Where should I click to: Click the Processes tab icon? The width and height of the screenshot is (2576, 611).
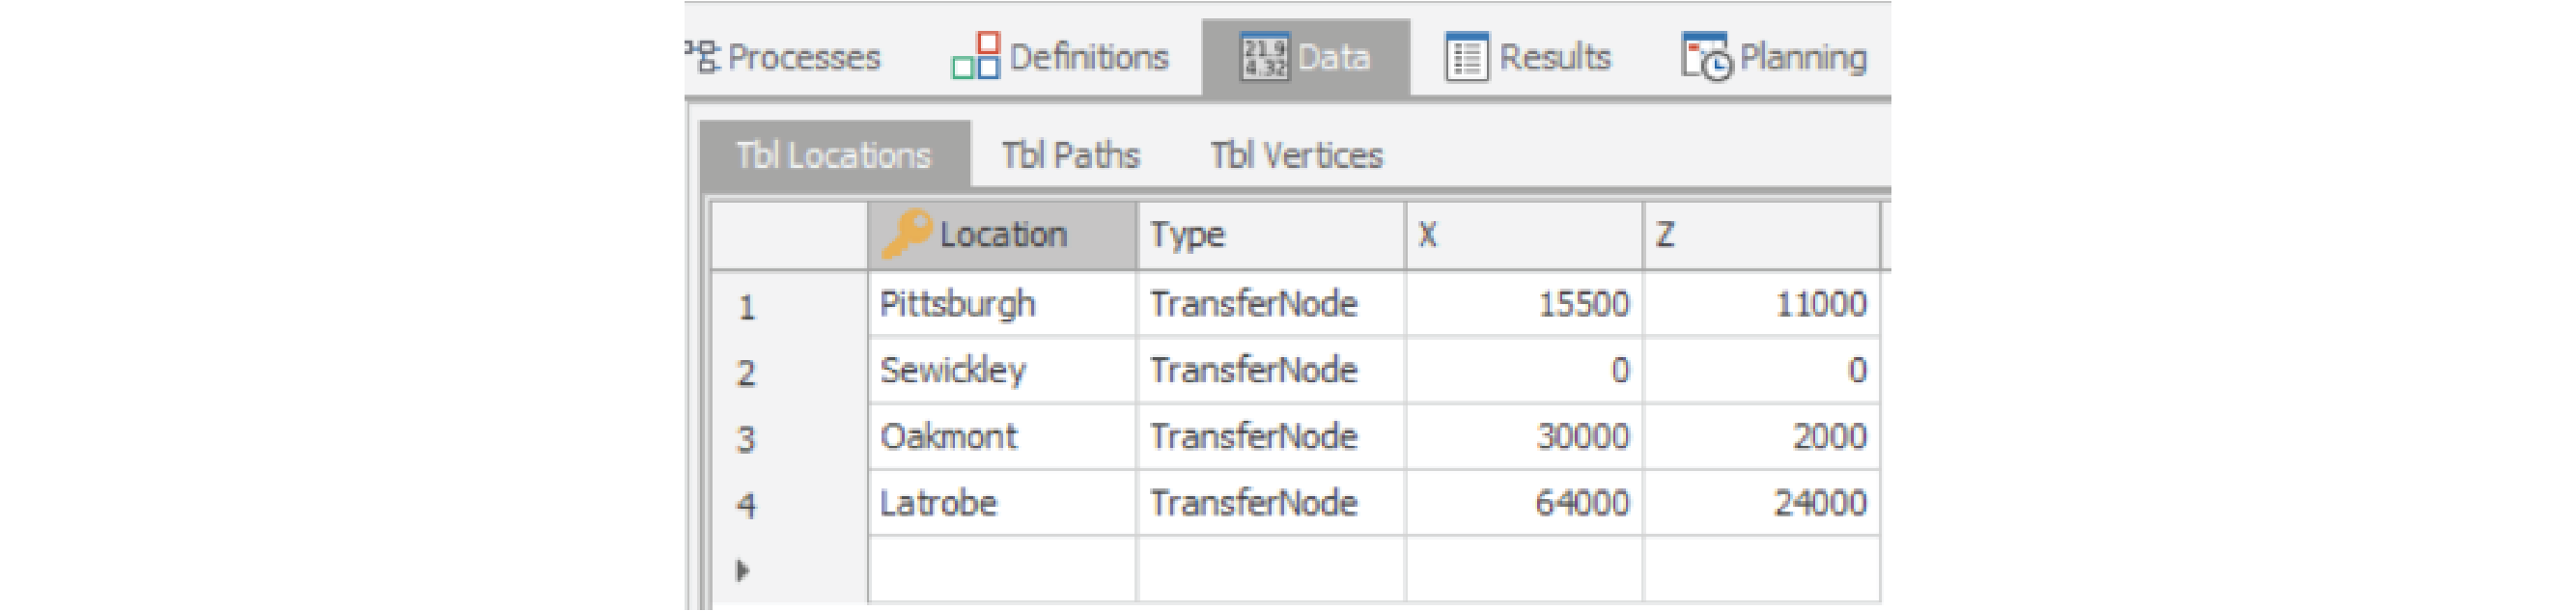[704, 56]
